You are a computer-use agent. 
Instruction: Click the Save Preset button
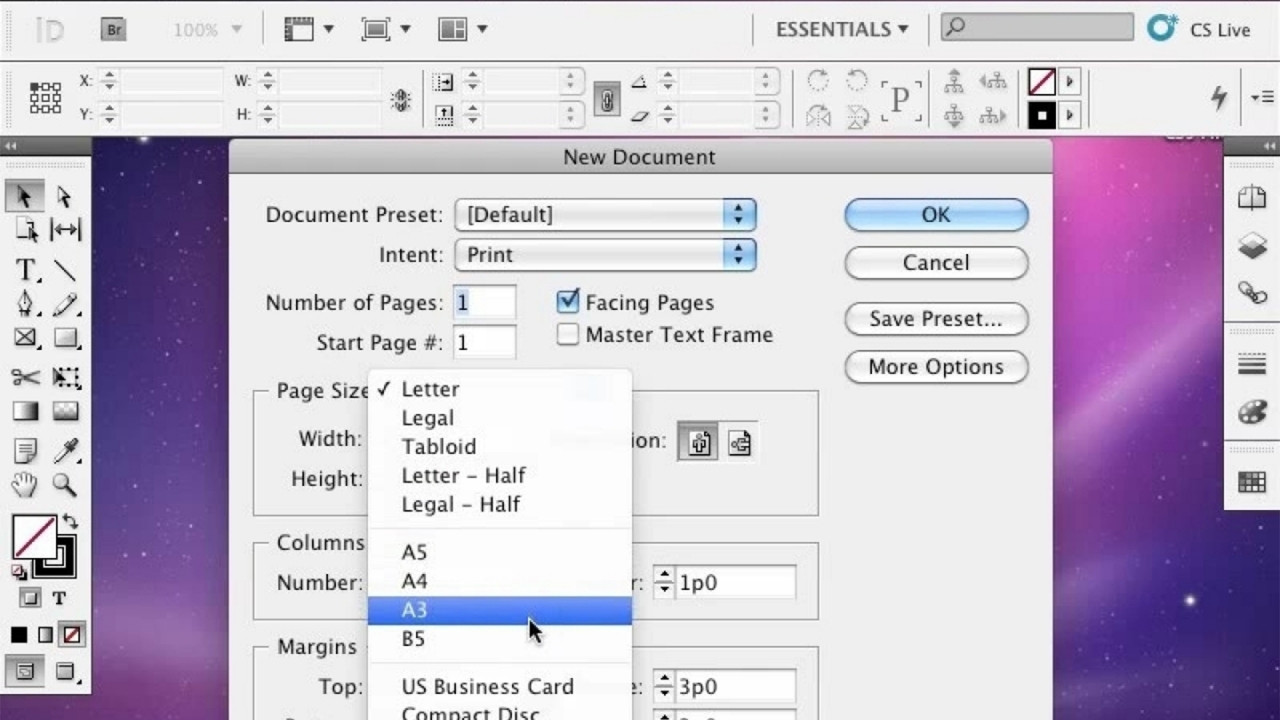pyautogui.click(x=935, y=319)
